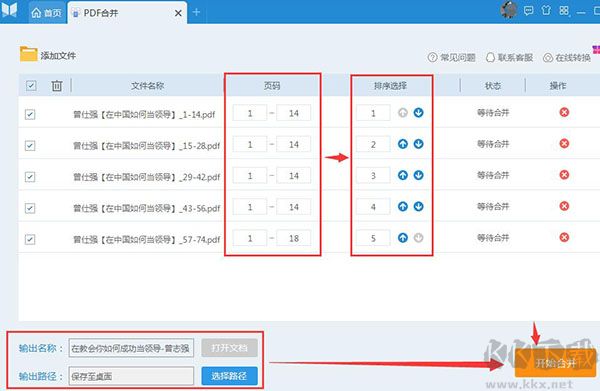Click start page field for _15-28.pdf

click(249, 145)
